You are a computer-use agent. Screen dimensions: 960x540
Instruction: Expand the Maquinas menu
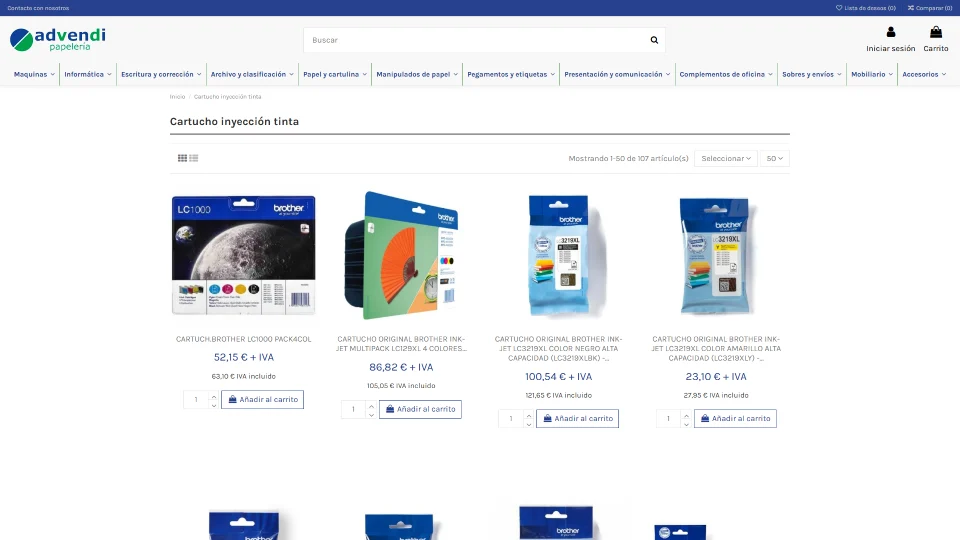pos(34,74)
